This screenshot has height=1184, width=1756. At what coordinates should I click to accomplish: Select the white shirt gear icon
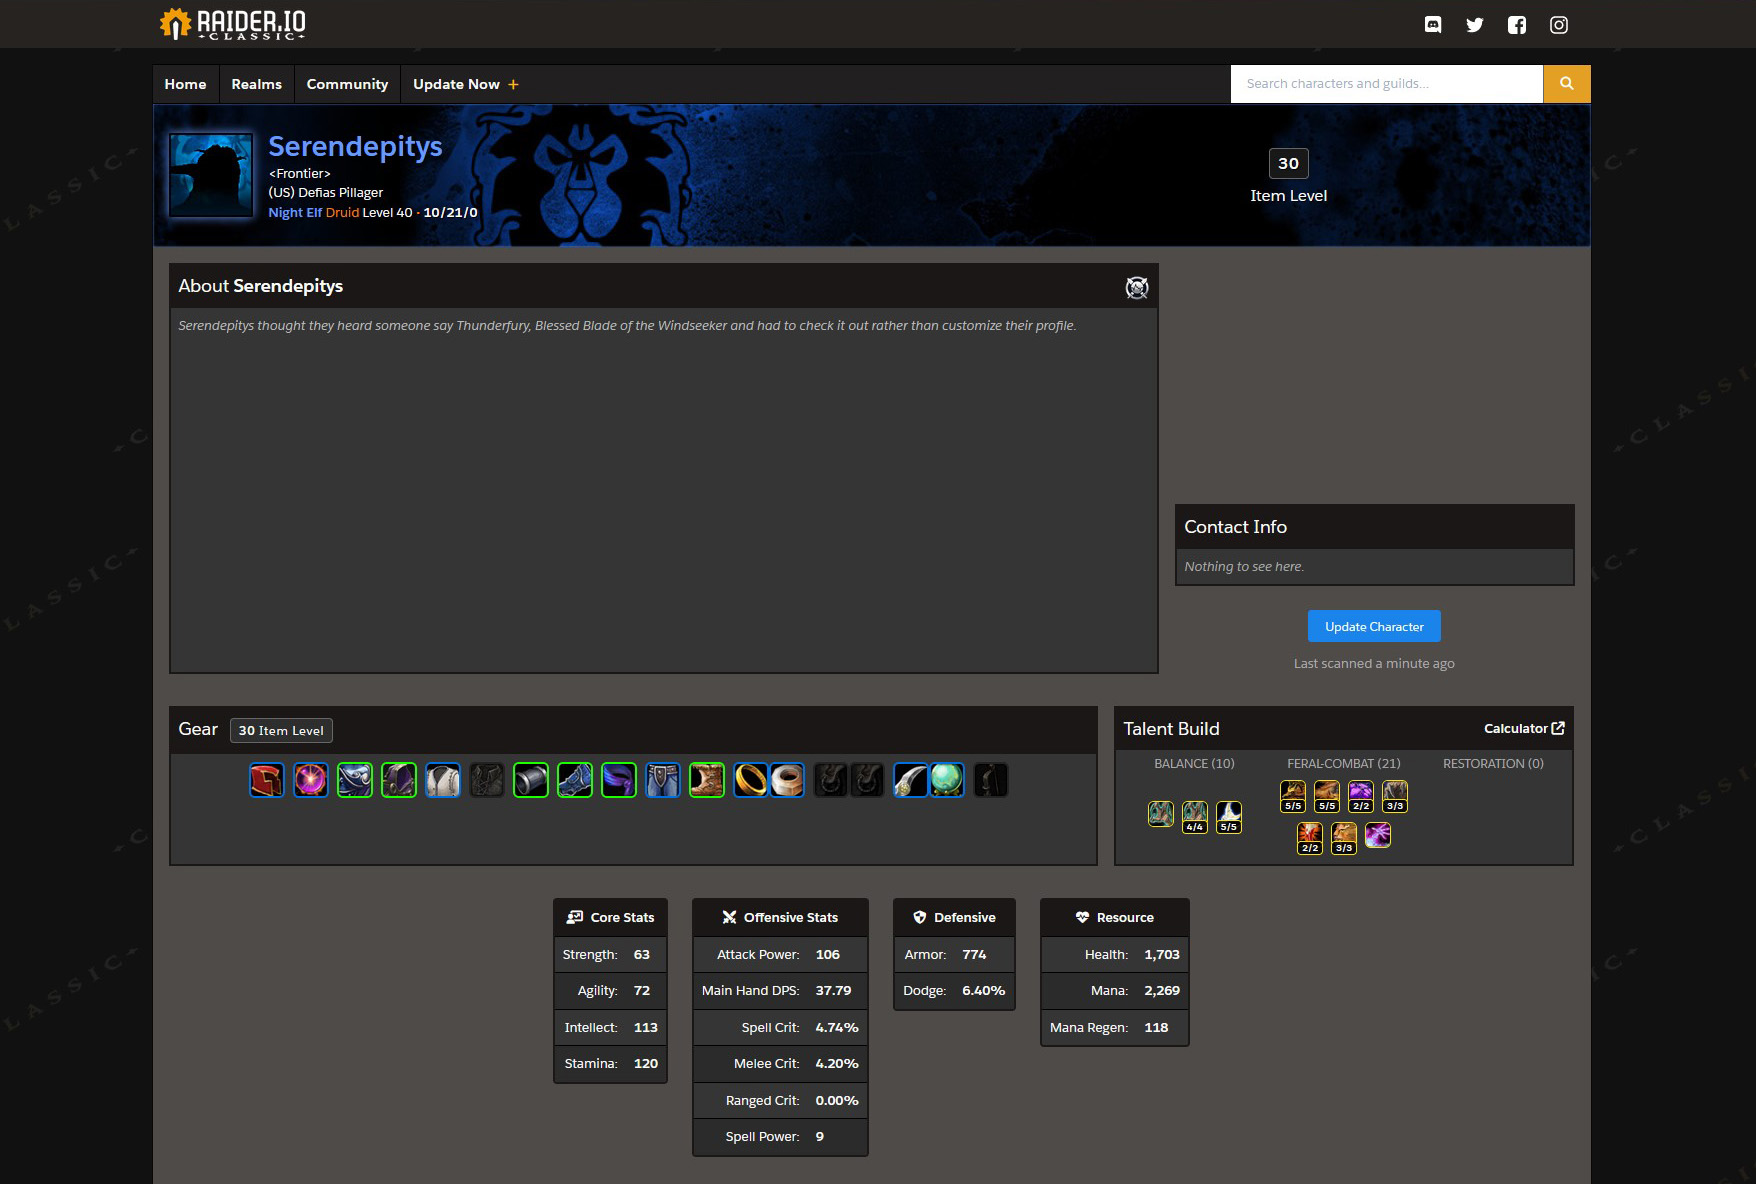[x=443, y=780]
